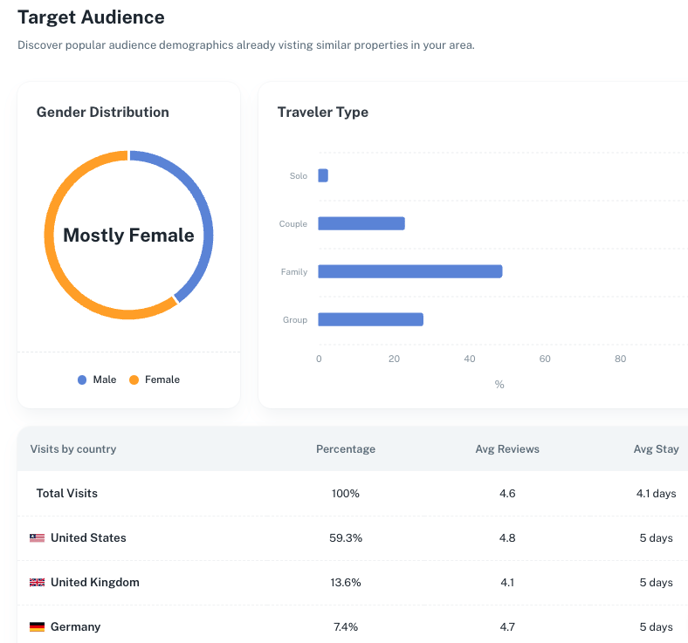Viewport: 688px width, 643px height.
Task: Select the United Kingdom row name
Action: [x=95, y=582]
